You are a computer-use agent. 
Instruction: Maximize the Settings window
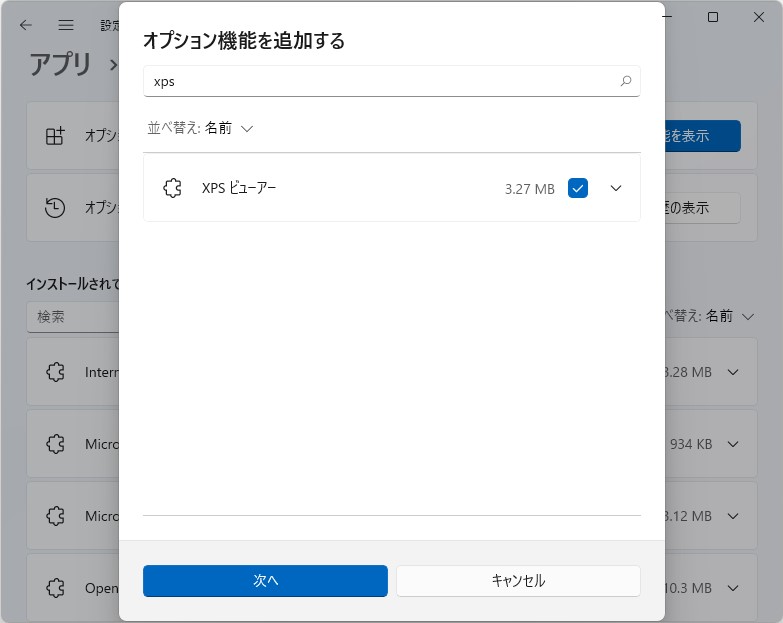713,17
